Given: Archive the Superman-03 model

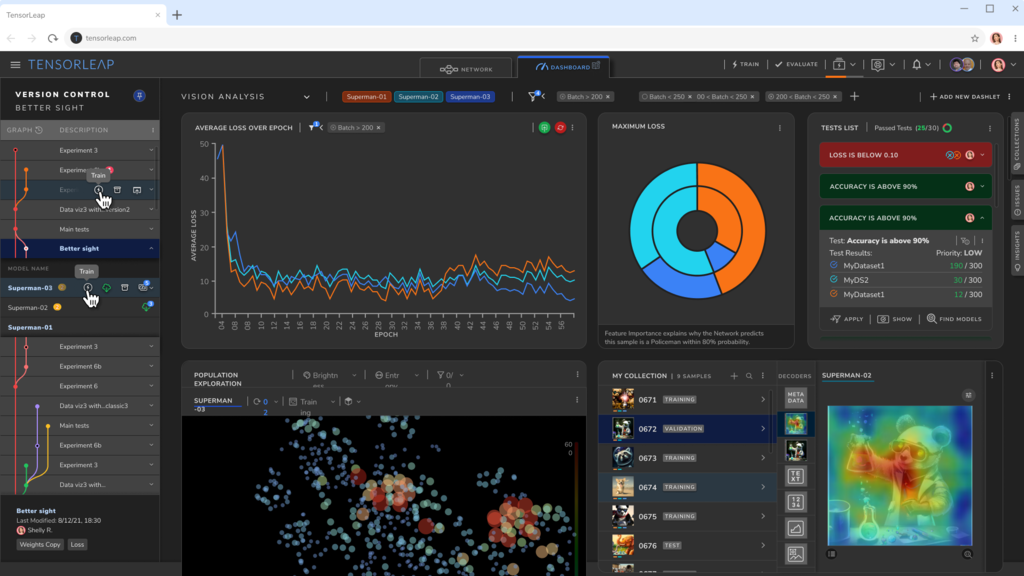Looking at the screenshot, I should 125,287.
